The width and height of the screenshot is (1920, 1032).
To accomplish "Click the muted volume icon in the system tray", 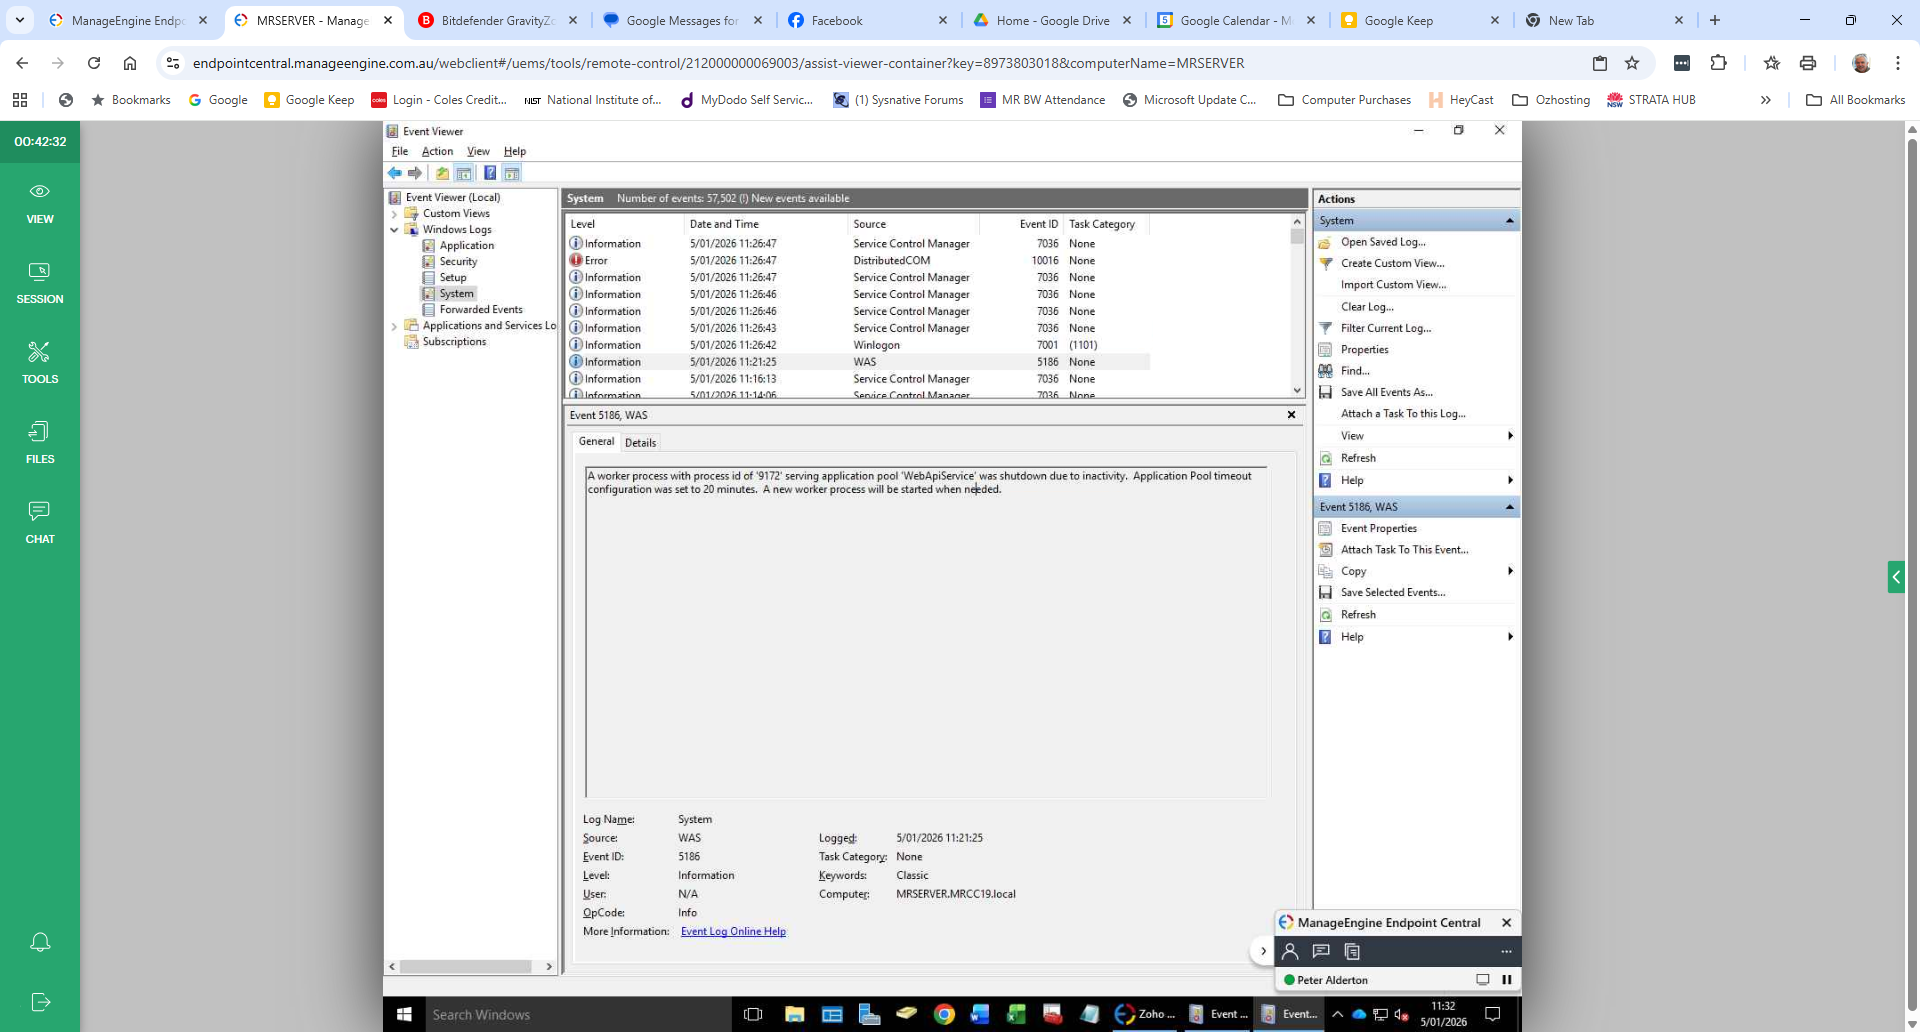I will point(1402,1014).
